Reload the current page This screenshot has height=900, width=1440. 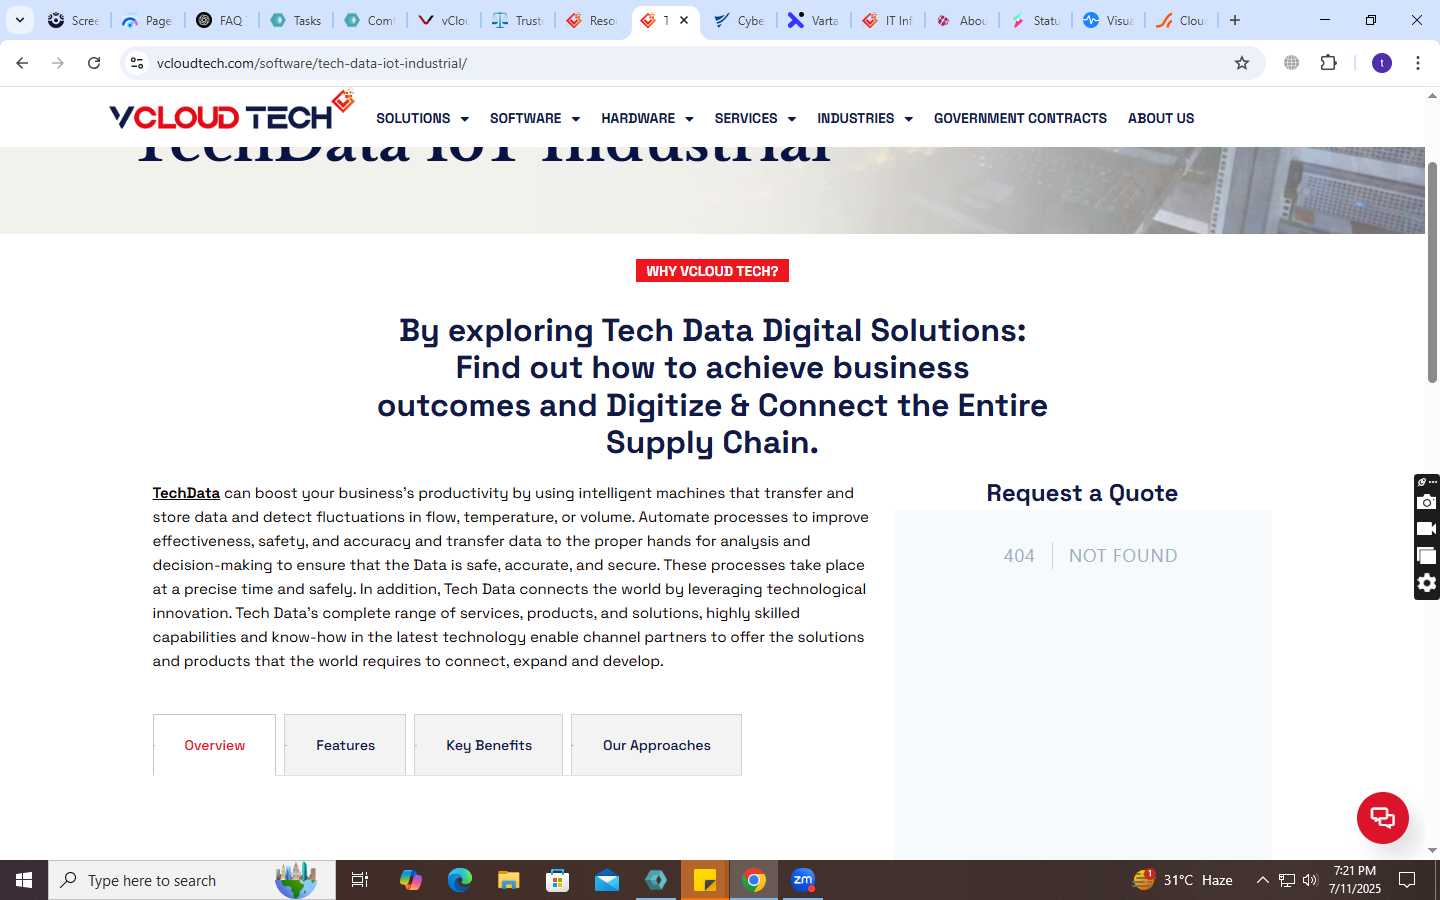94,63
